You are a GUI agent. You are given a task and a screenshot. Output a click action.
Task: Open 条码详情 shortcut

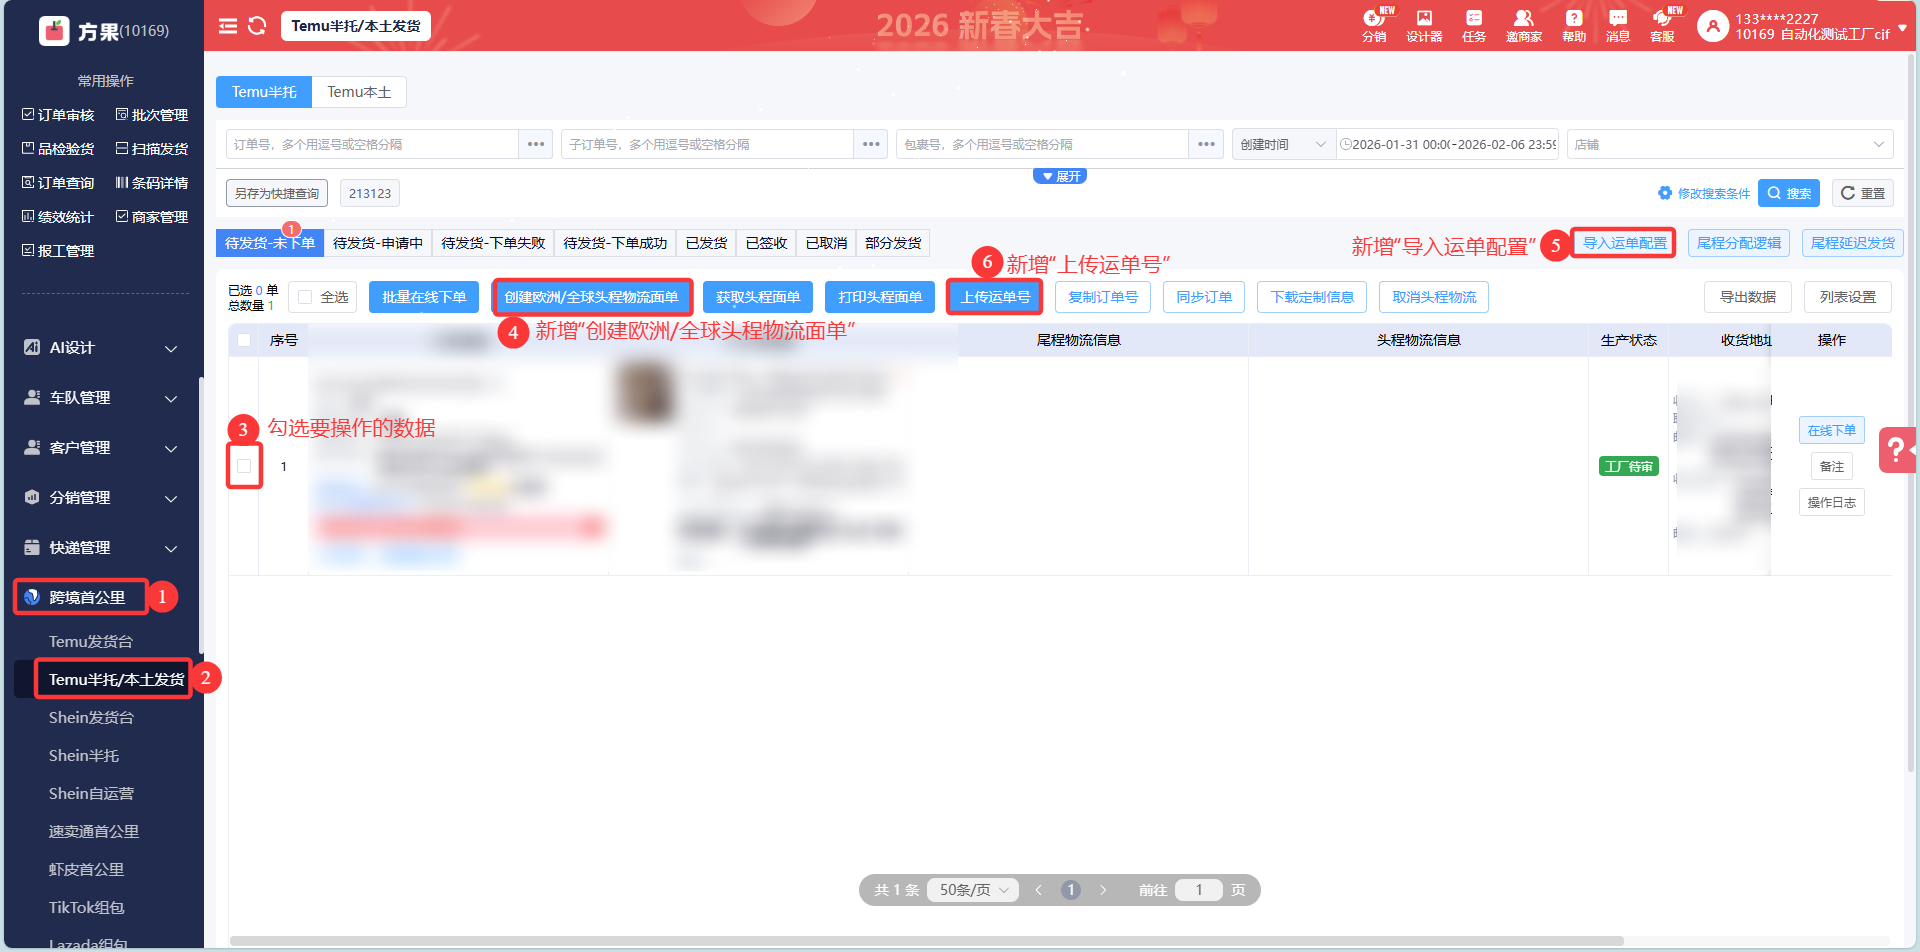coord(152,183)
